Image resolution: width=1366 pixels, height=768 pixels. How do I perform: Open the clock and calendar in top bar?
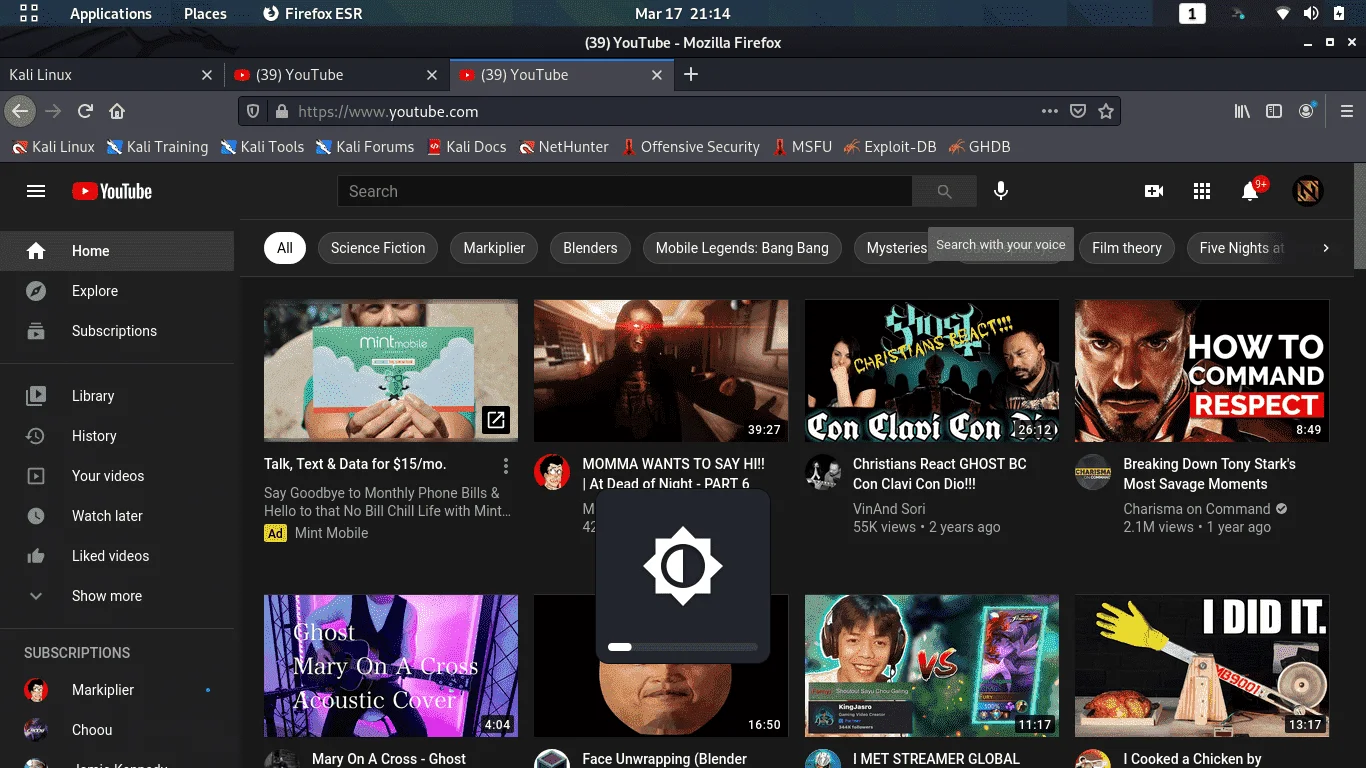tap(682, 13)
